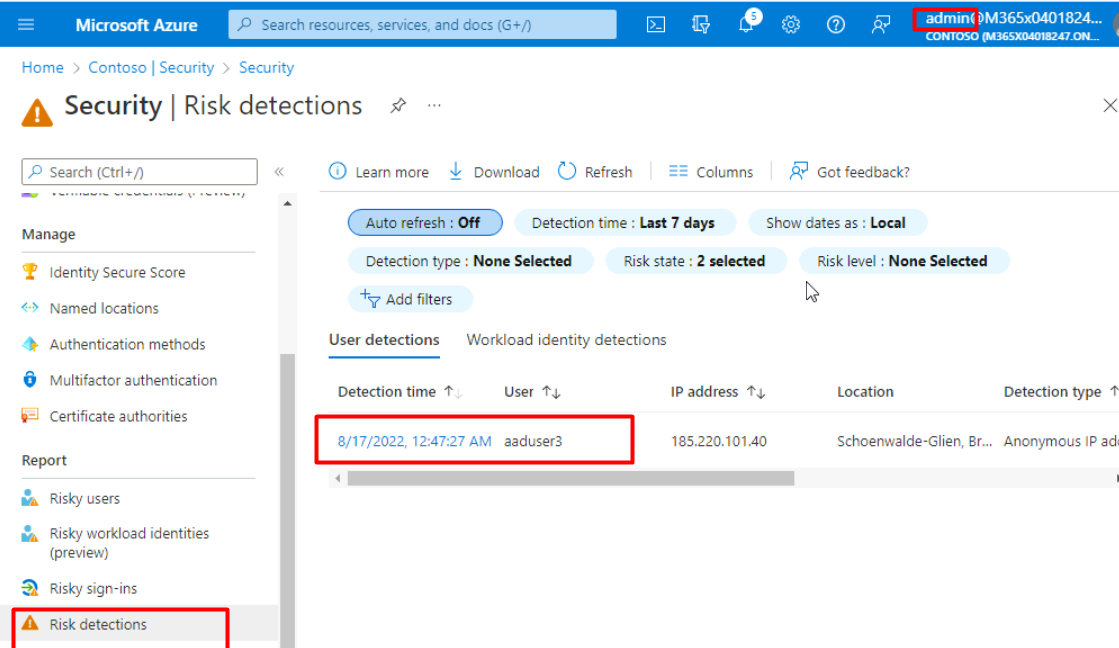
Task: Open the Columns chooser
Action: [x=711, y=171]
